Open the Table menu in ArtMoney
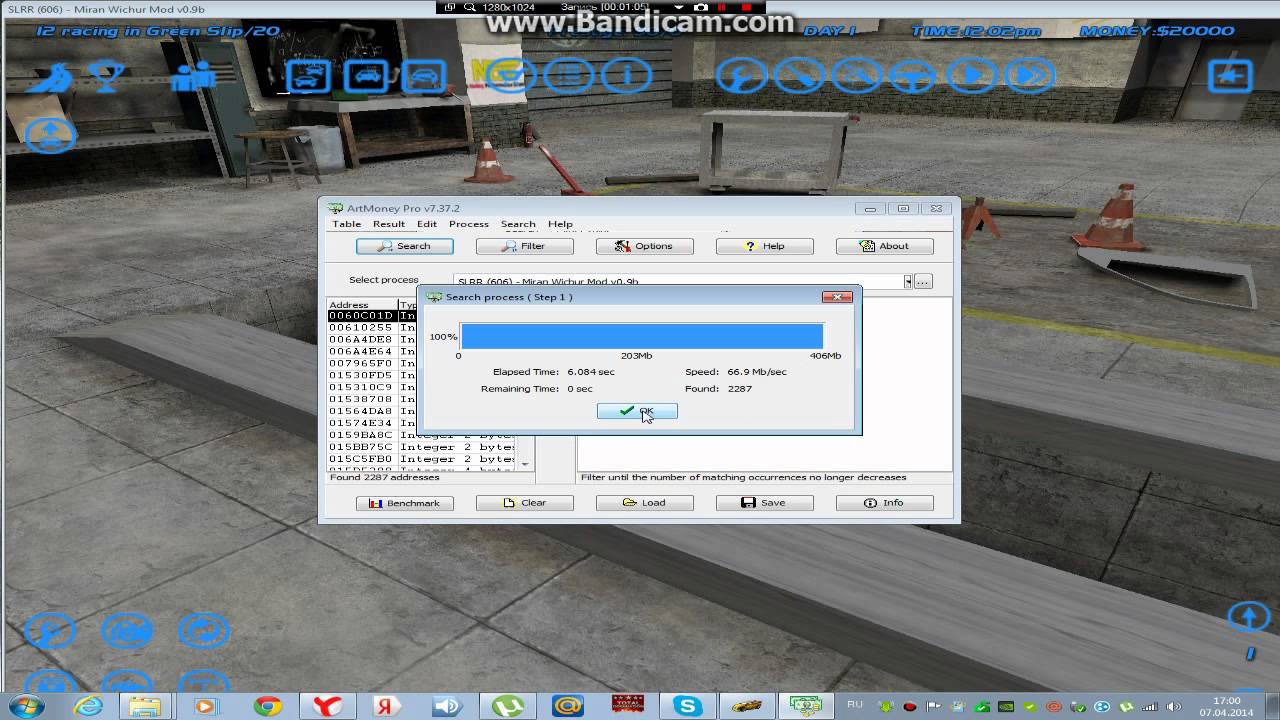Viewport: 1280px width, 720px height. coord(346,224)
